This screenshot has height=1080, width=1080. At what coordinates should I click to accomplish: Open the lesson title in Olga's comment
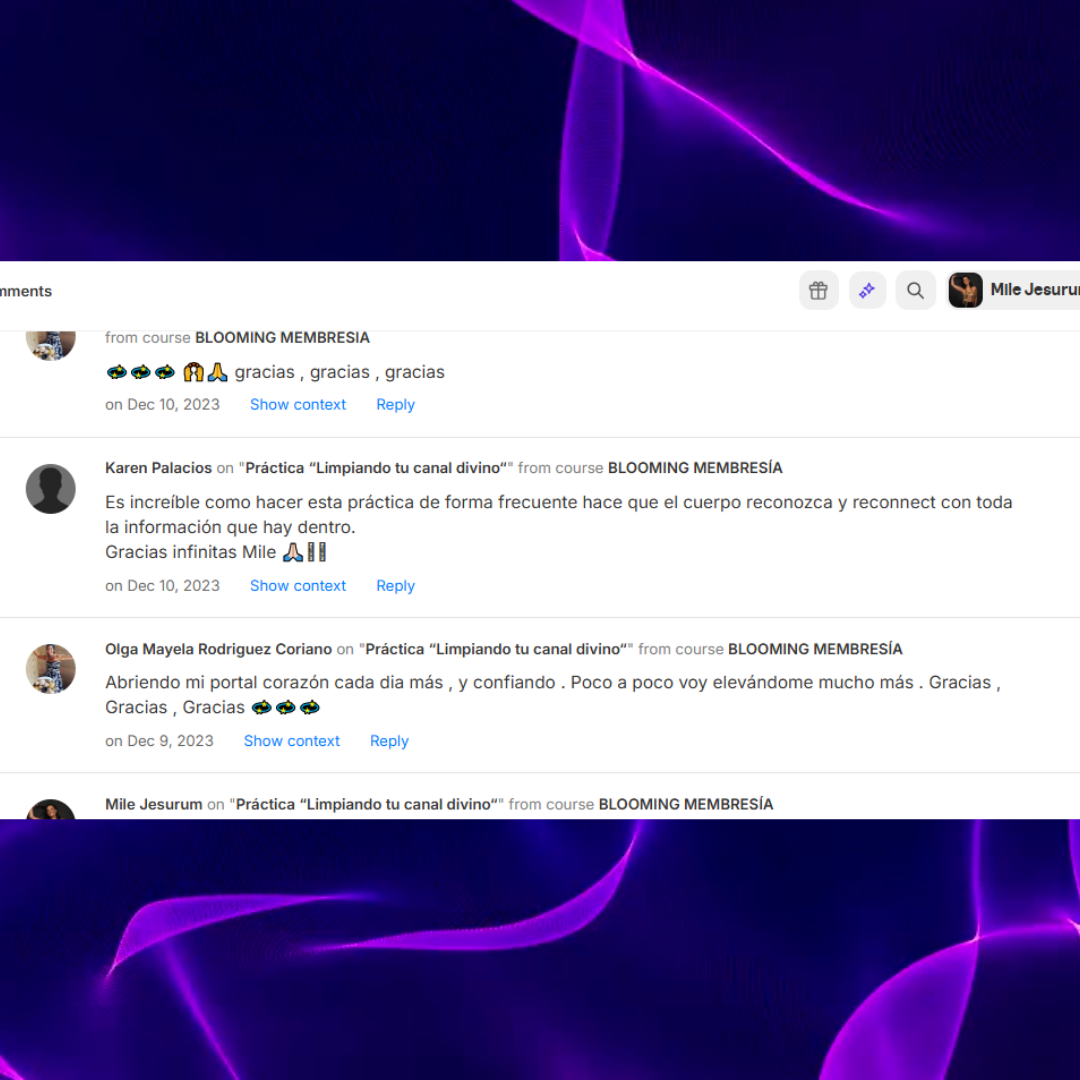496,650
